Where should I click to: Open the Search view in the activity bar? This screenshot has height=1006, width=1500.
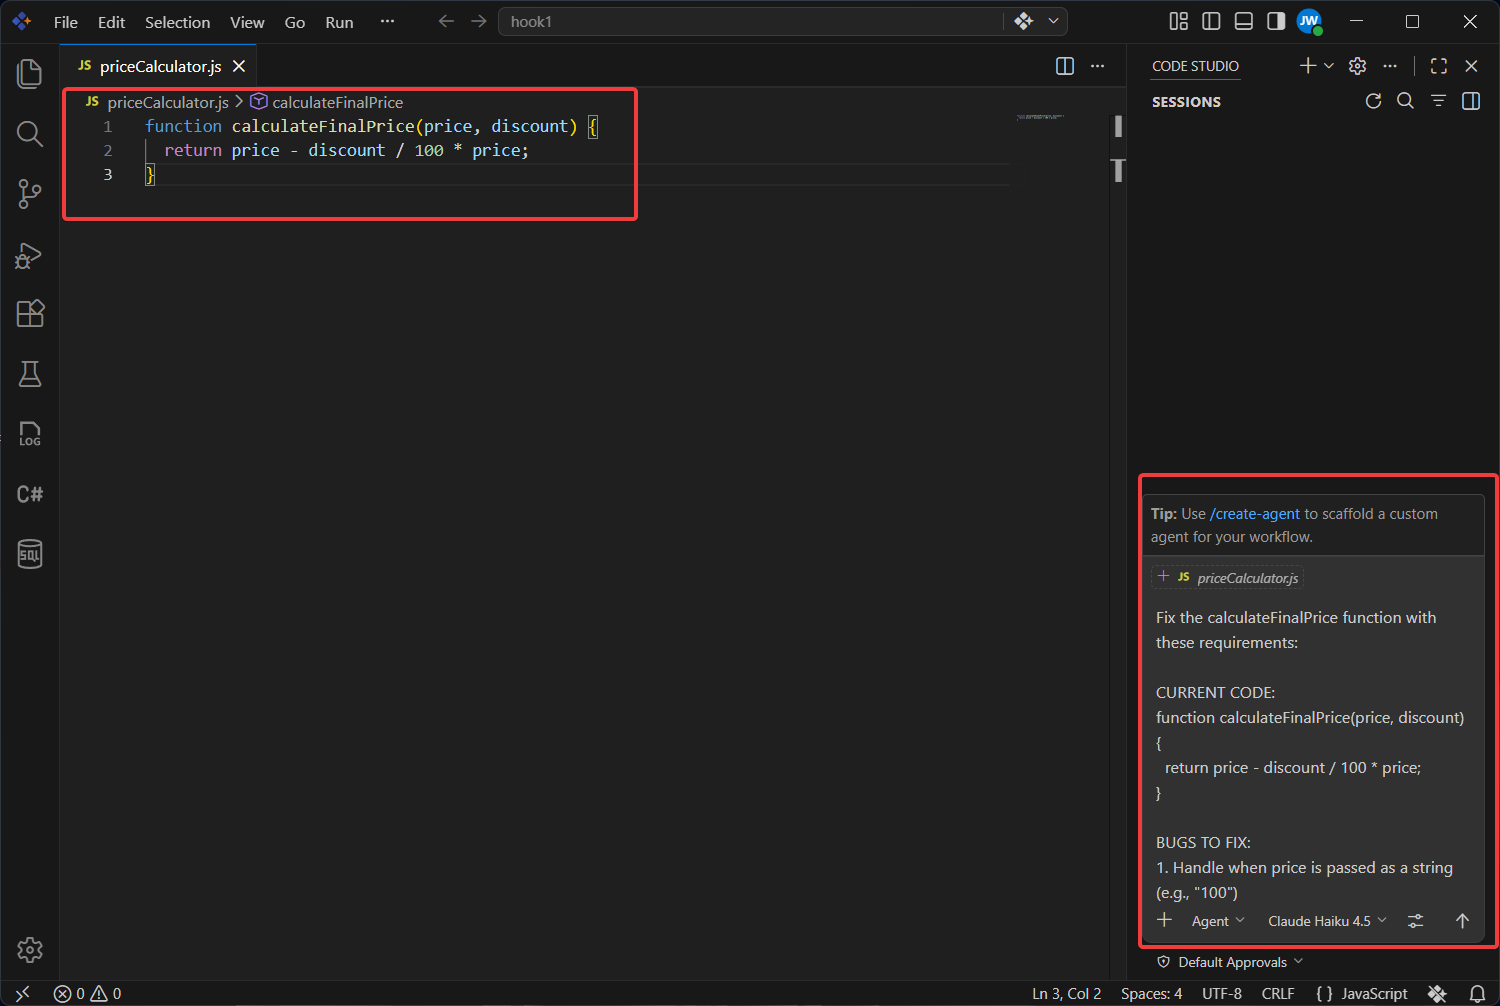tap(30, 133)
